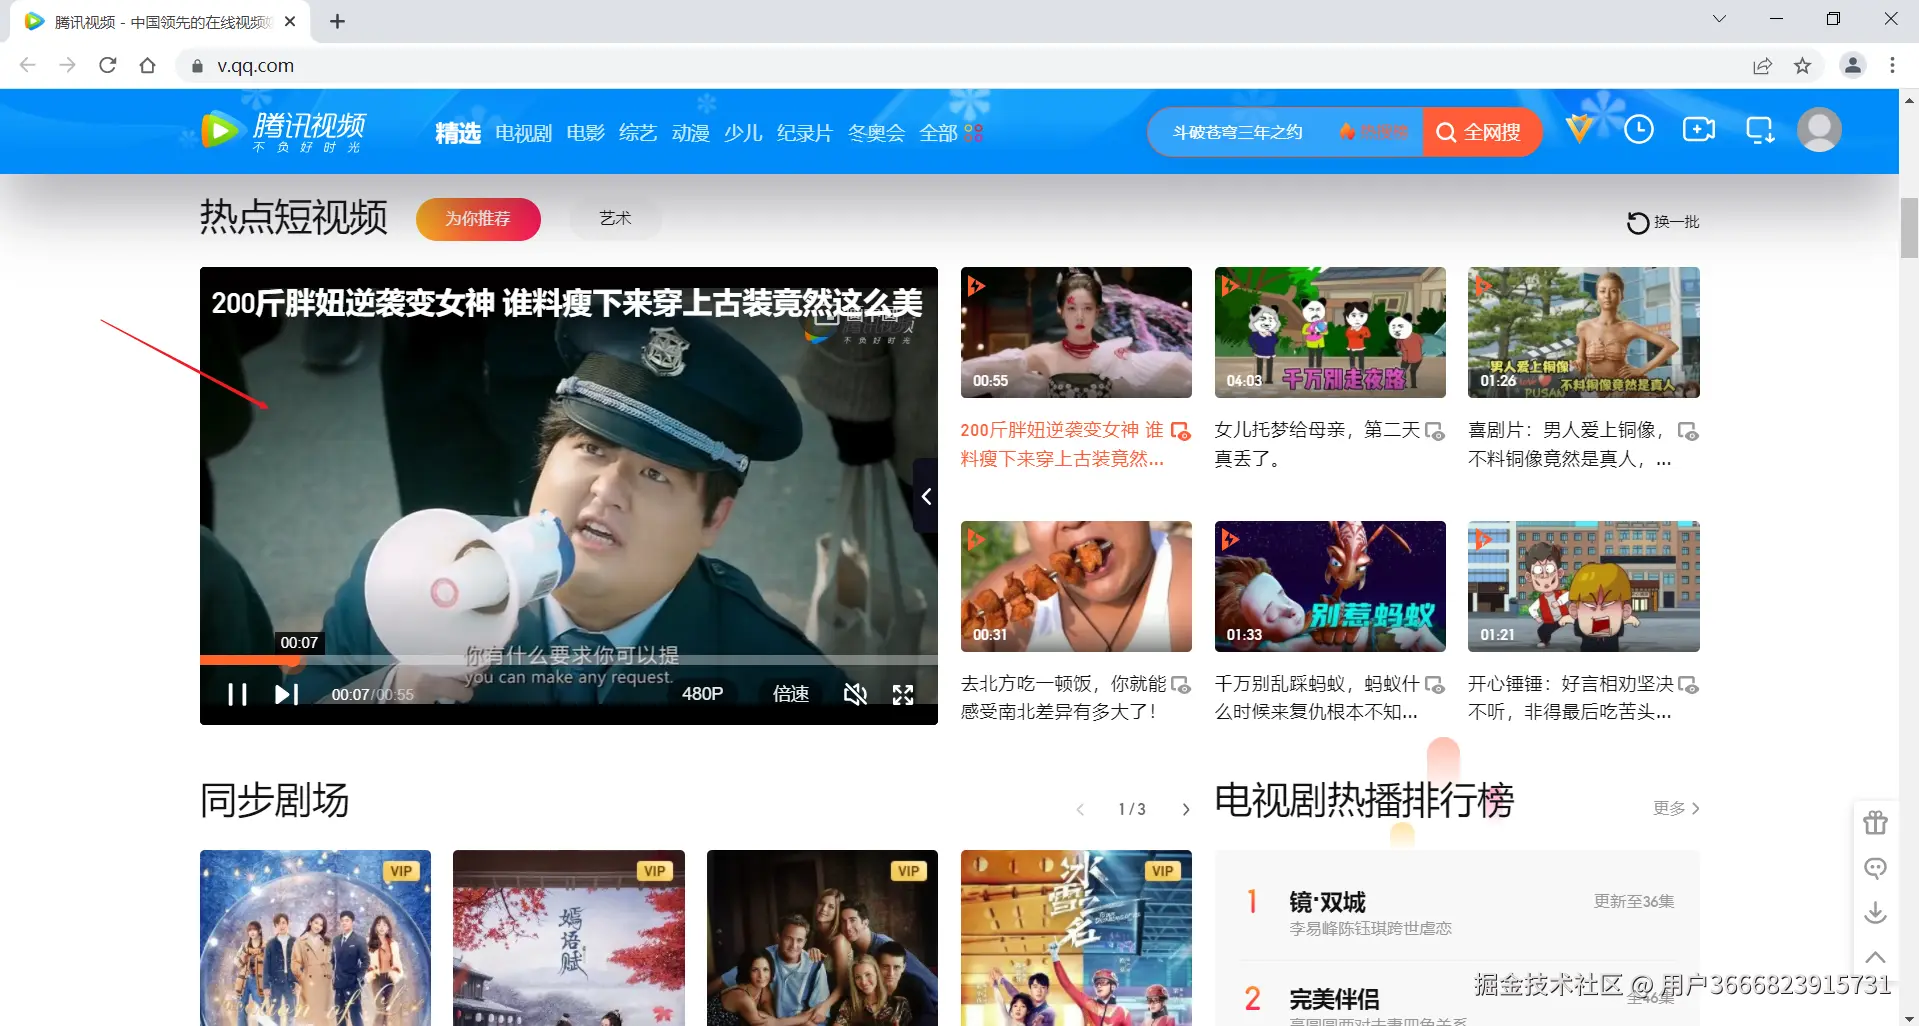Enter fullscreen mode on the video
The height and width of the screenshot is (1026, 1919).
(x=903, y=694)
